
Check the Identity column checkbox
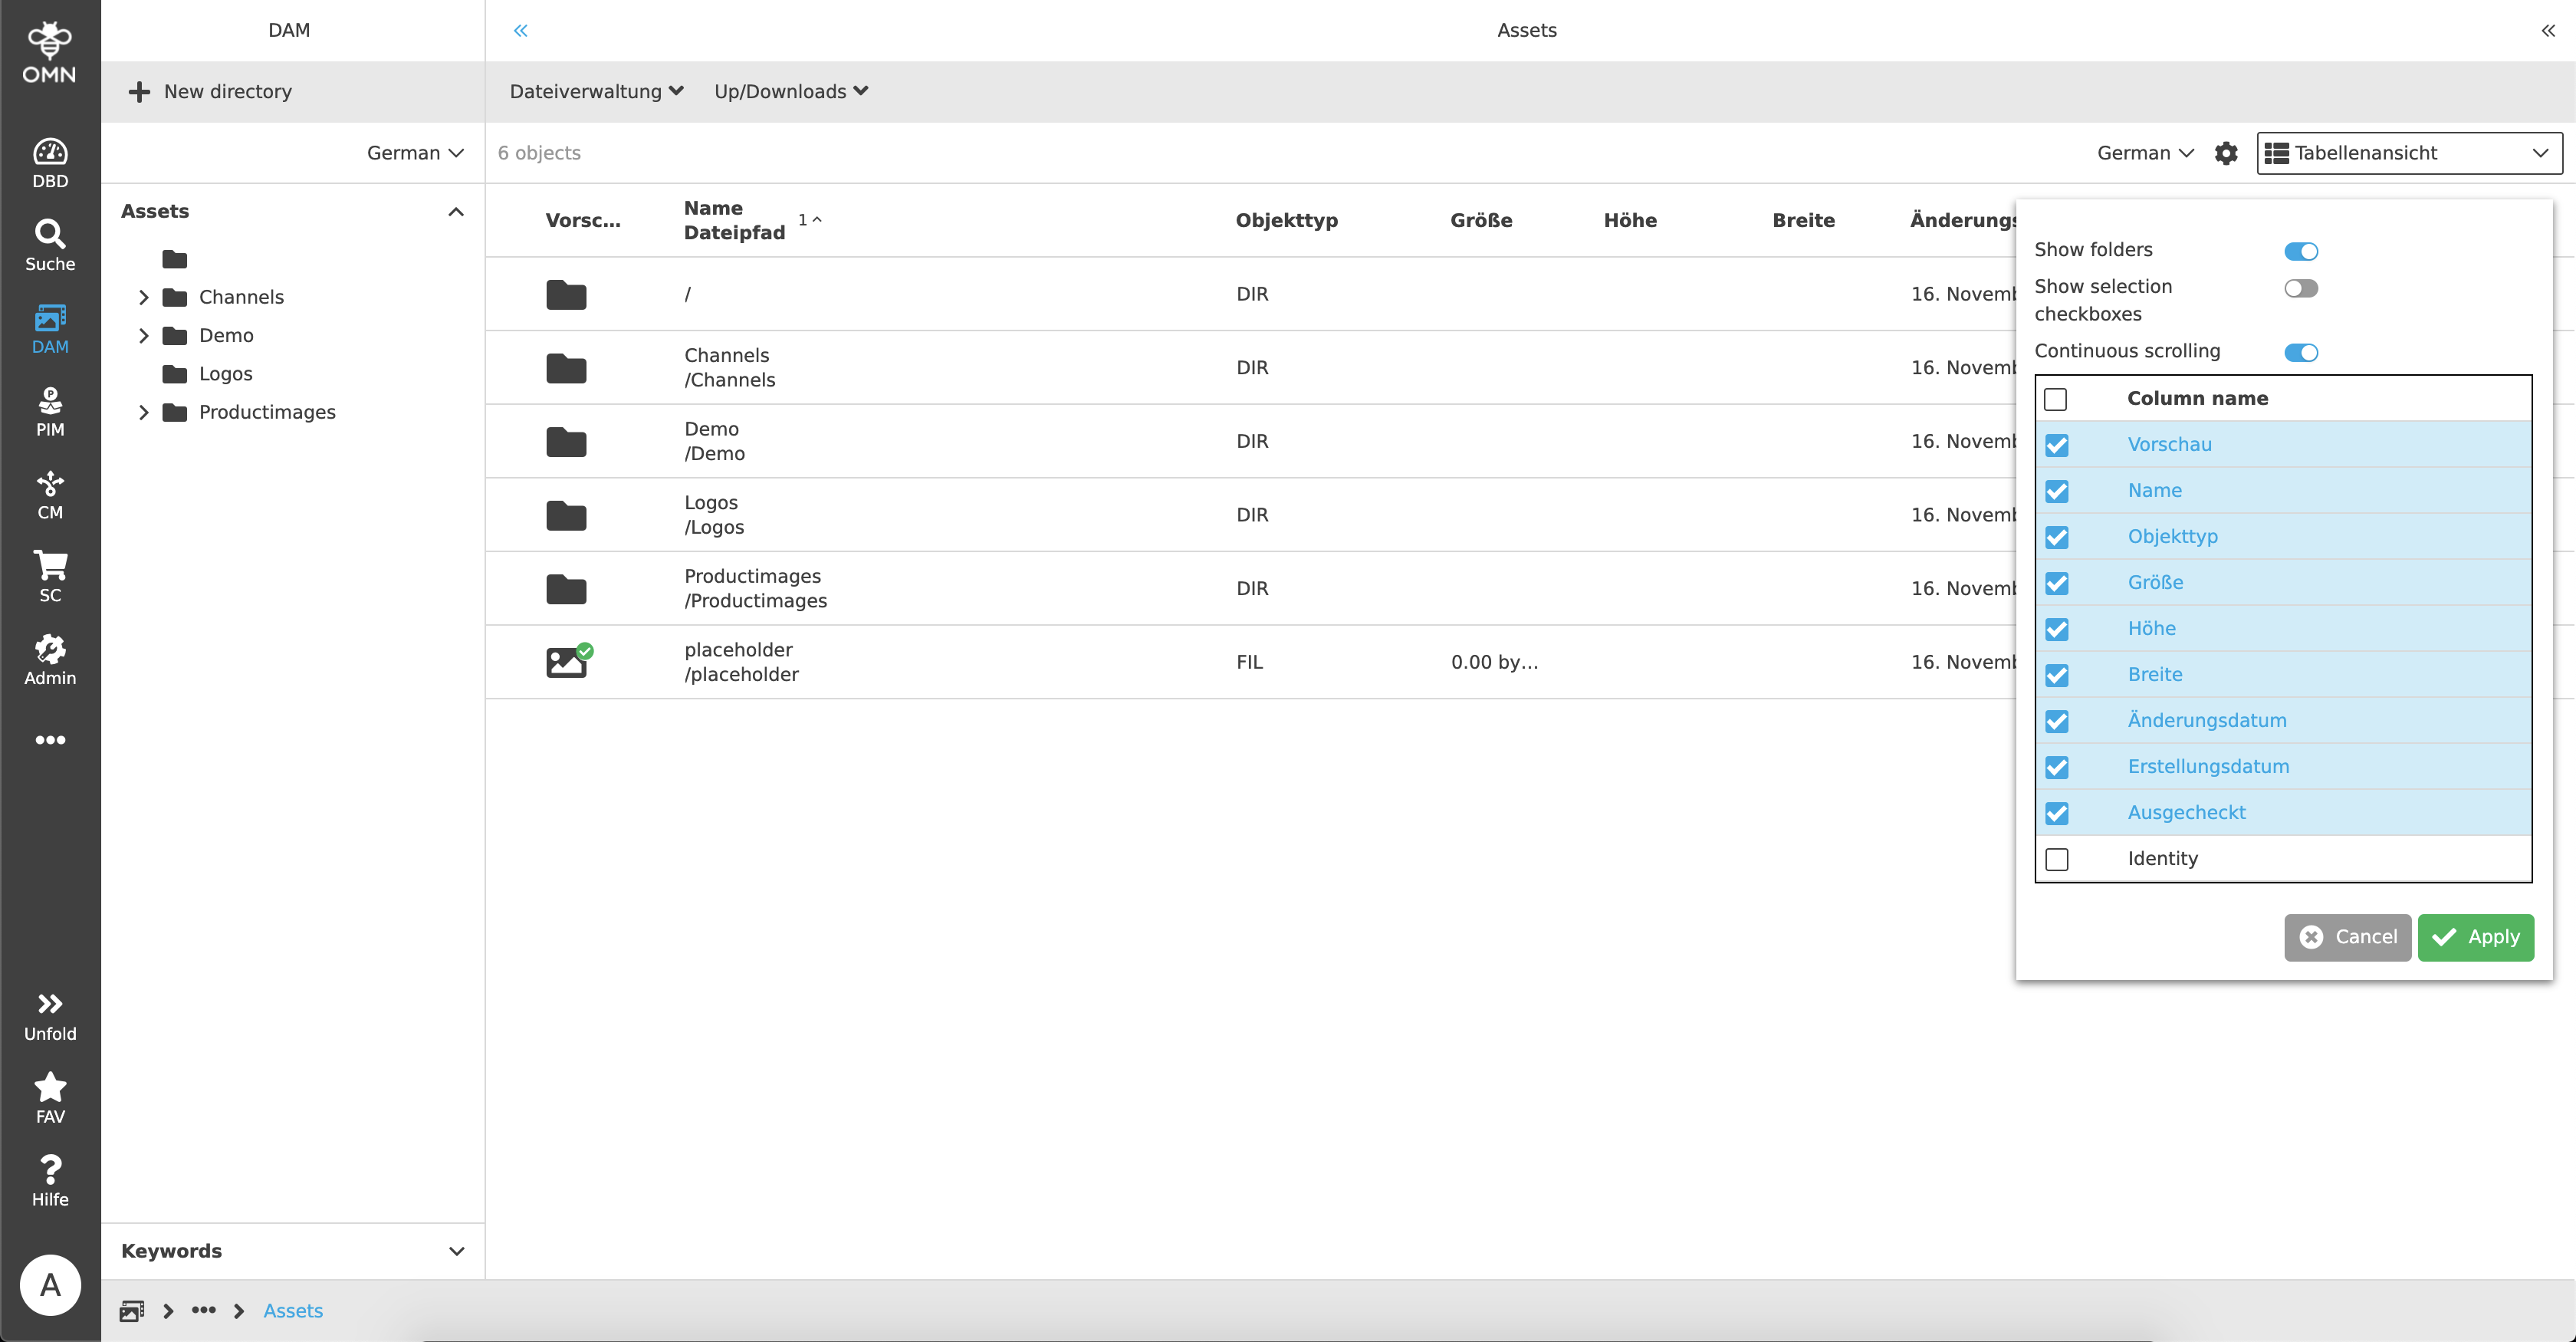click(2057, 859)
